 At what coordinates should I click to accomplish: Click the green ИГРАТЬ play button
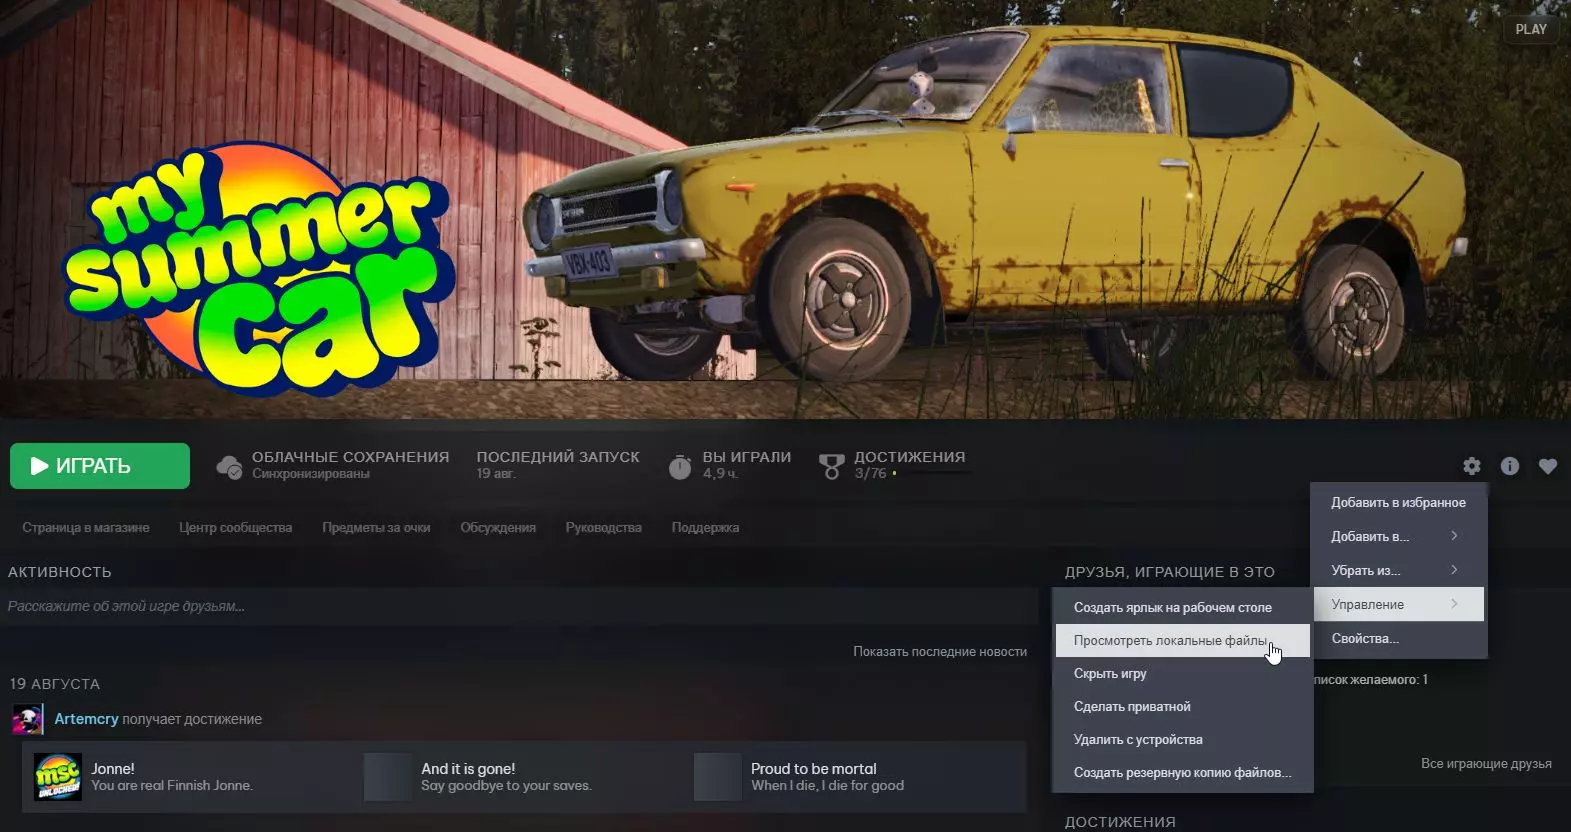(100, 466)
